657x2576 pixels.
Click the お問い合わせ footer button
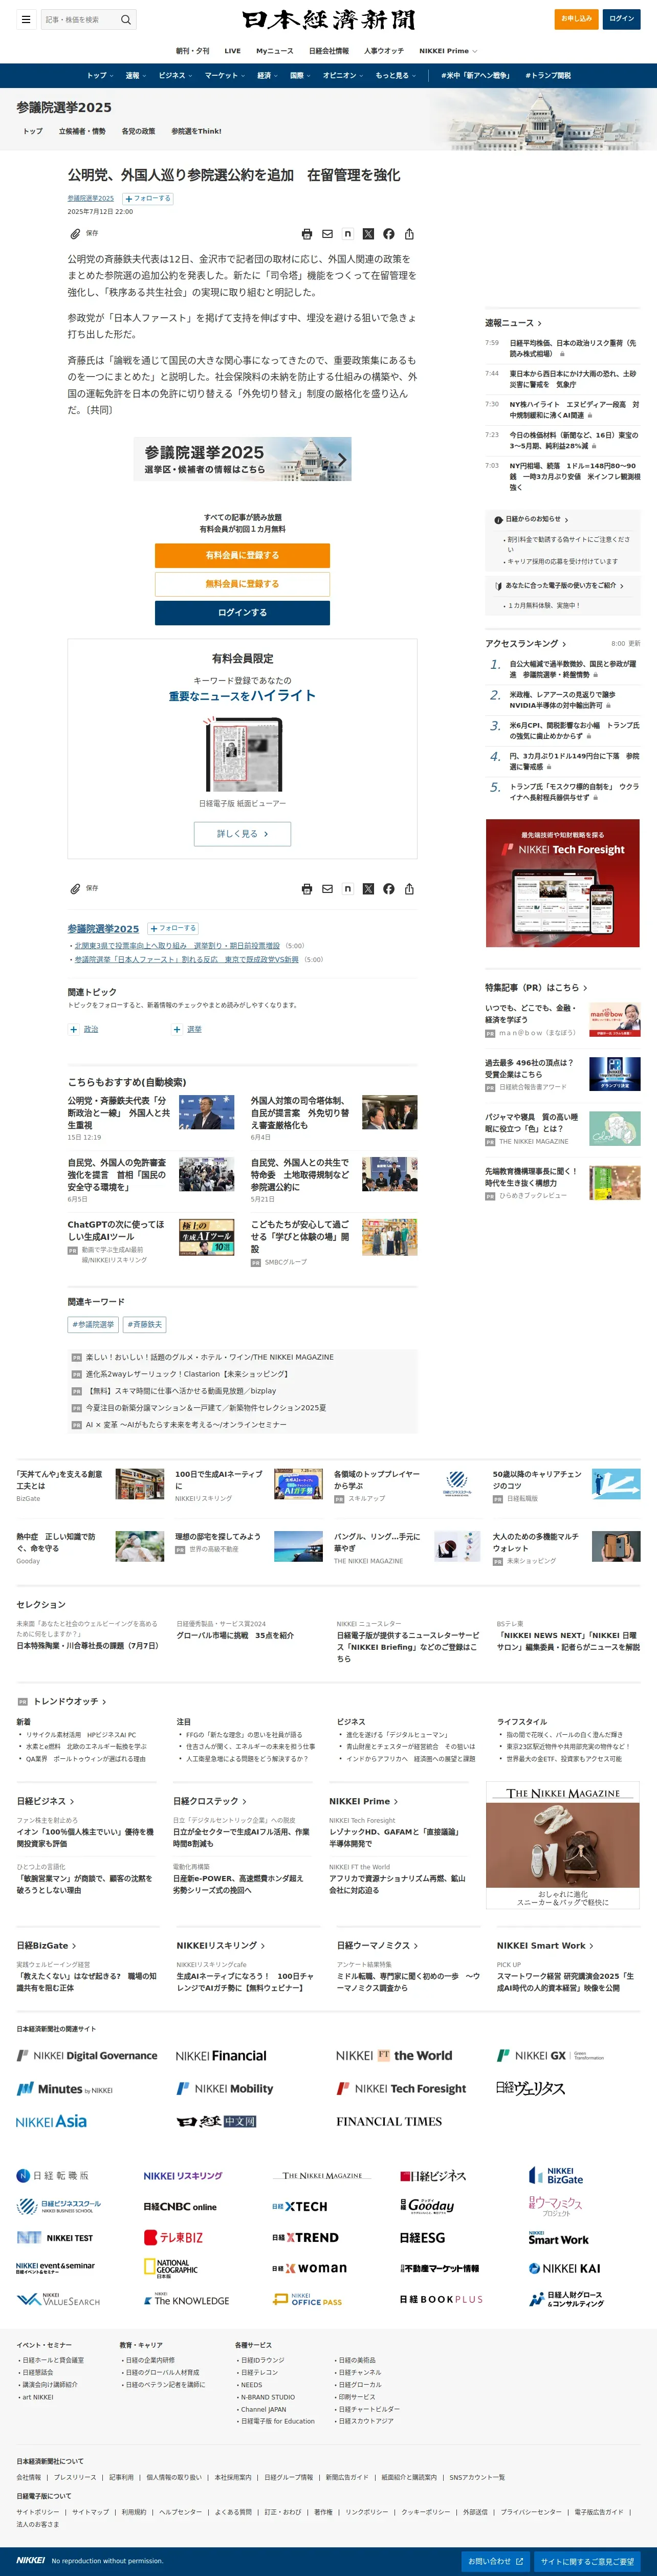point(495,2561)
